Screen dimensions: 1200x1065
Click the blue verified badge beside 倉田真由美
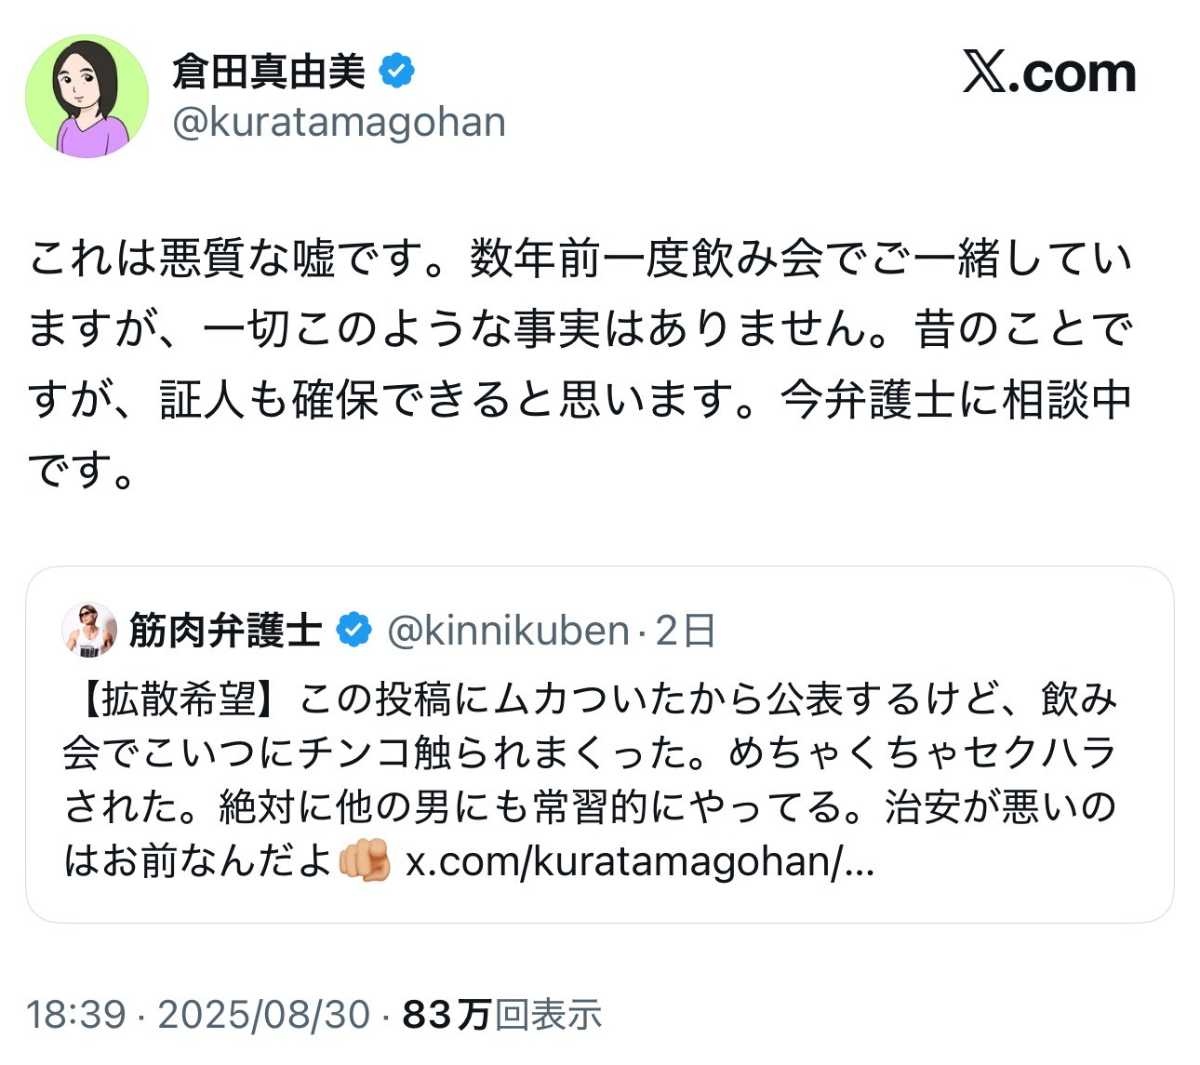click(x=397, y=71)
